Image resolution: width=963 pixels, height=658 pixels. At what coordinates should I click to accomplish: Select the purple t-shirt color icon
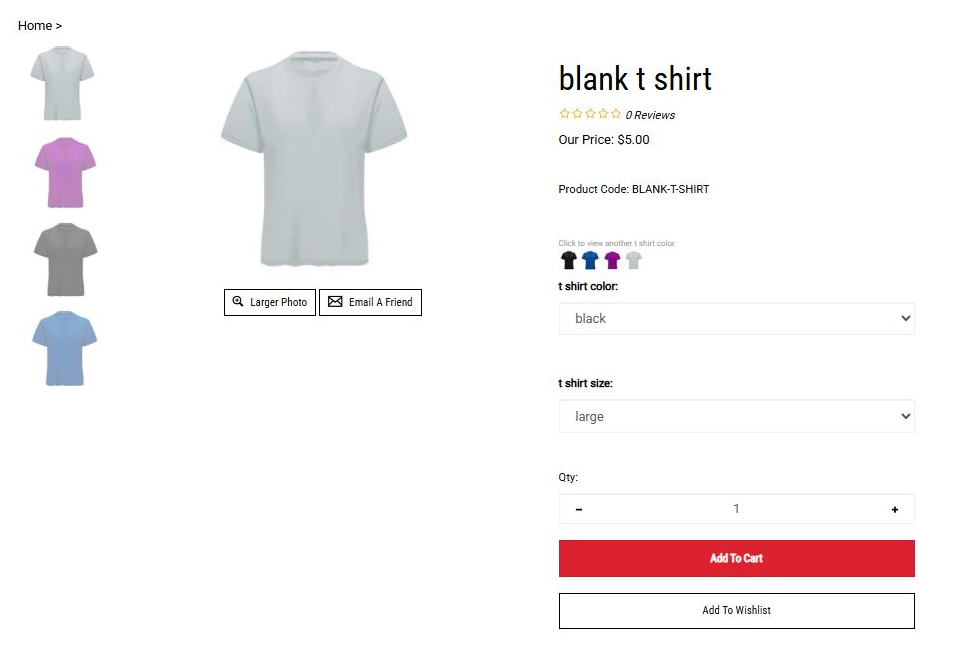[x=613, y=260]
